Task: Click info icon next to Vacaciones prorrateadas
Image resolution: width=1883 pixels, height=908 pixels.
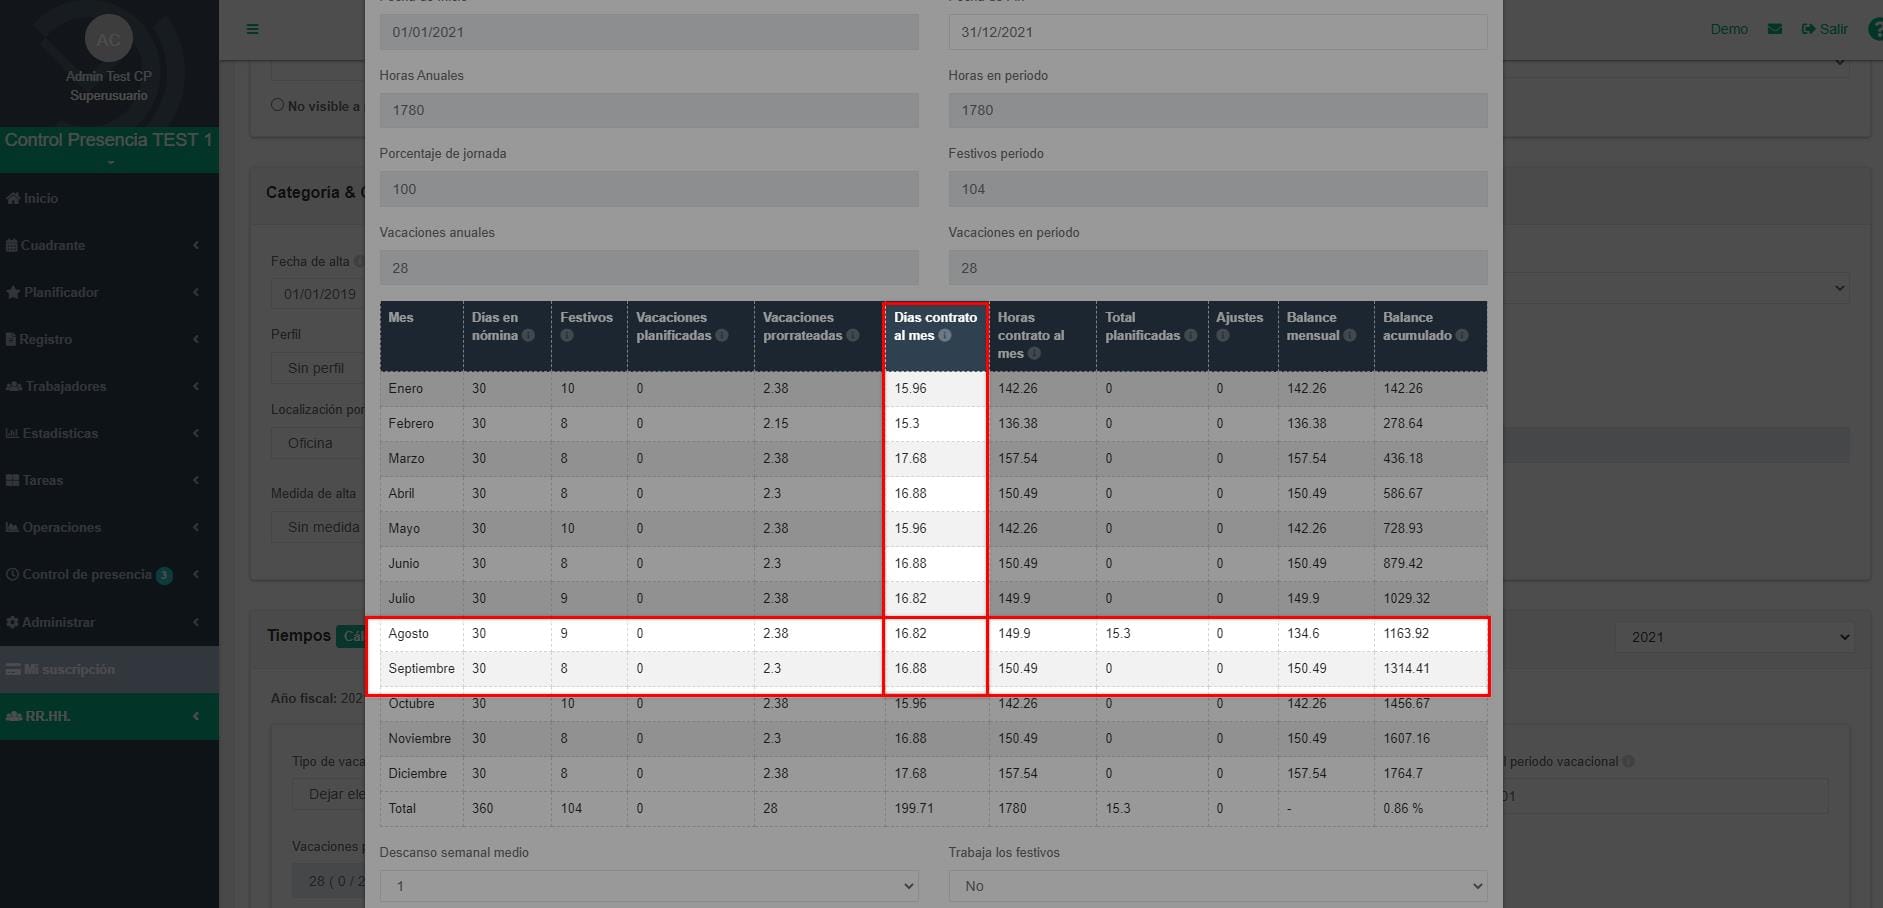Action: click(853, 336)
